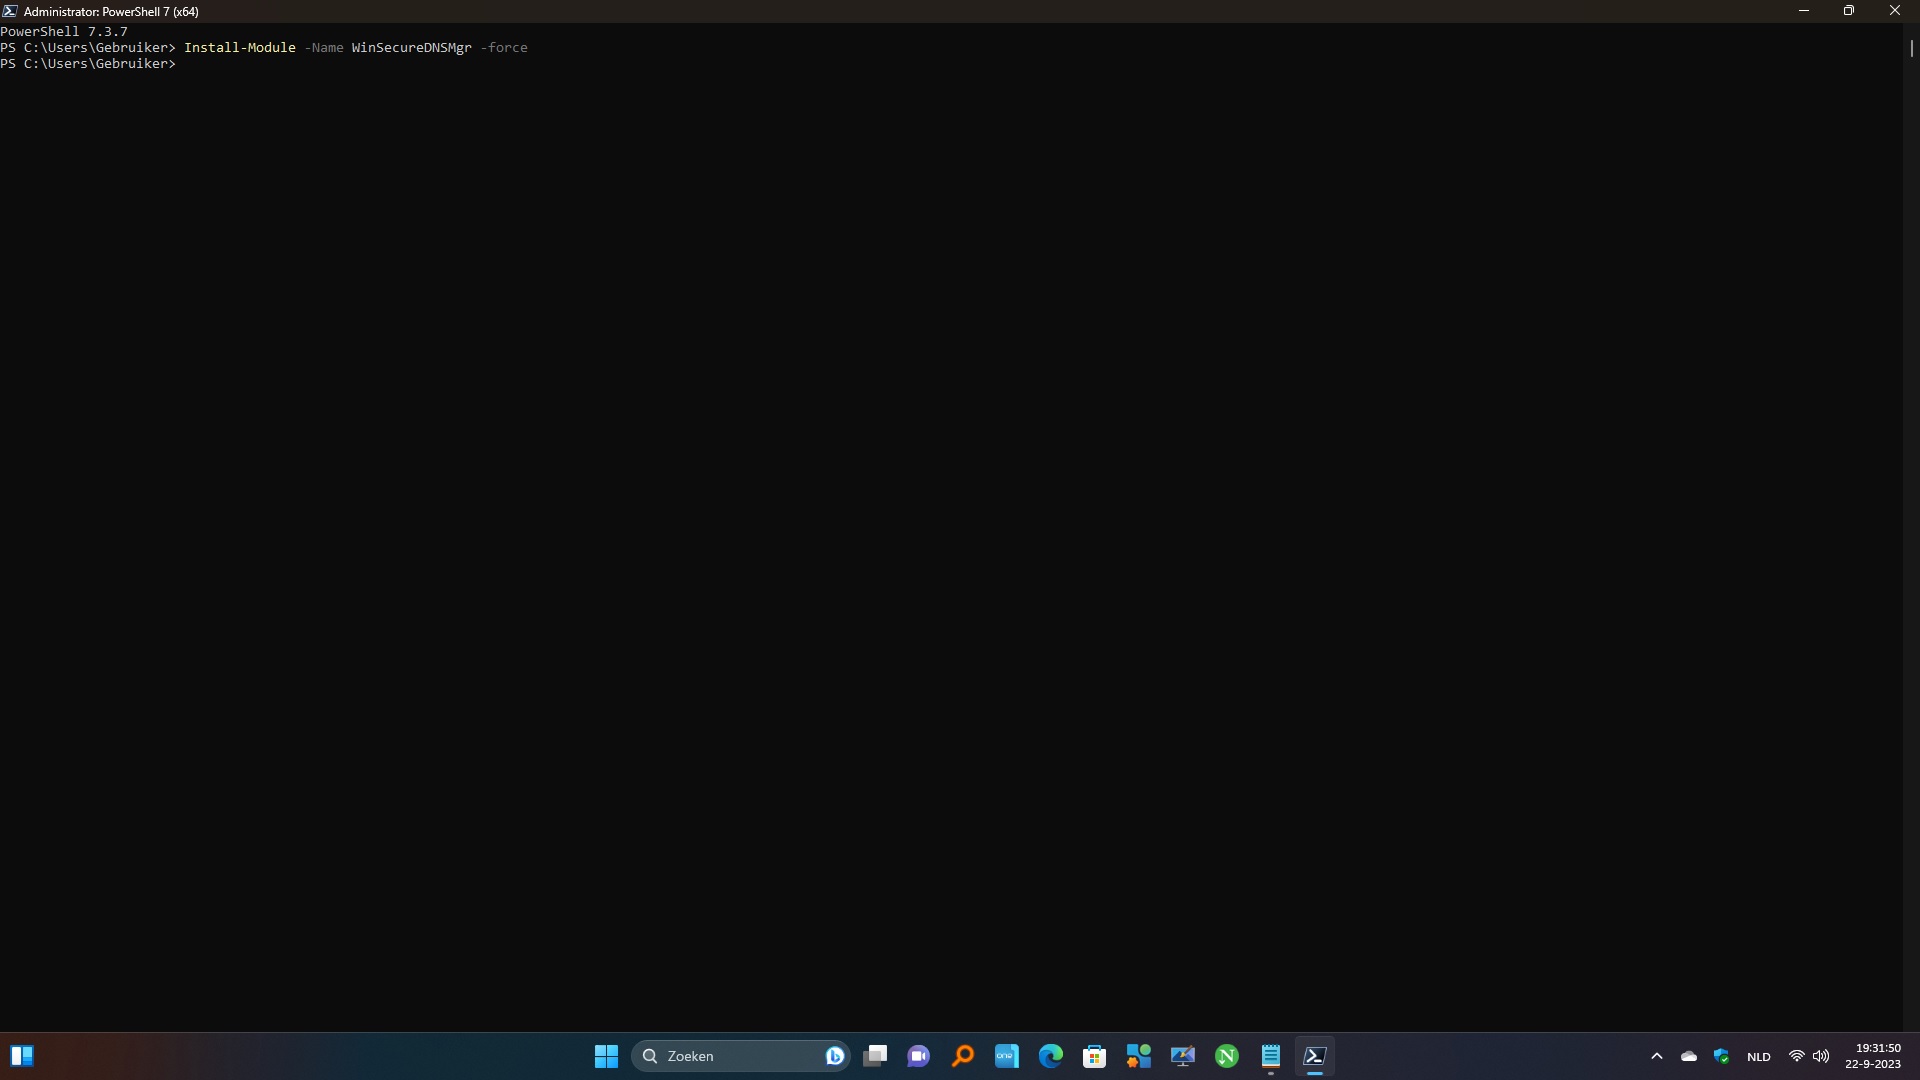
Task: Open Bing chat icon in search box
Action: (x=835, y=1056)
